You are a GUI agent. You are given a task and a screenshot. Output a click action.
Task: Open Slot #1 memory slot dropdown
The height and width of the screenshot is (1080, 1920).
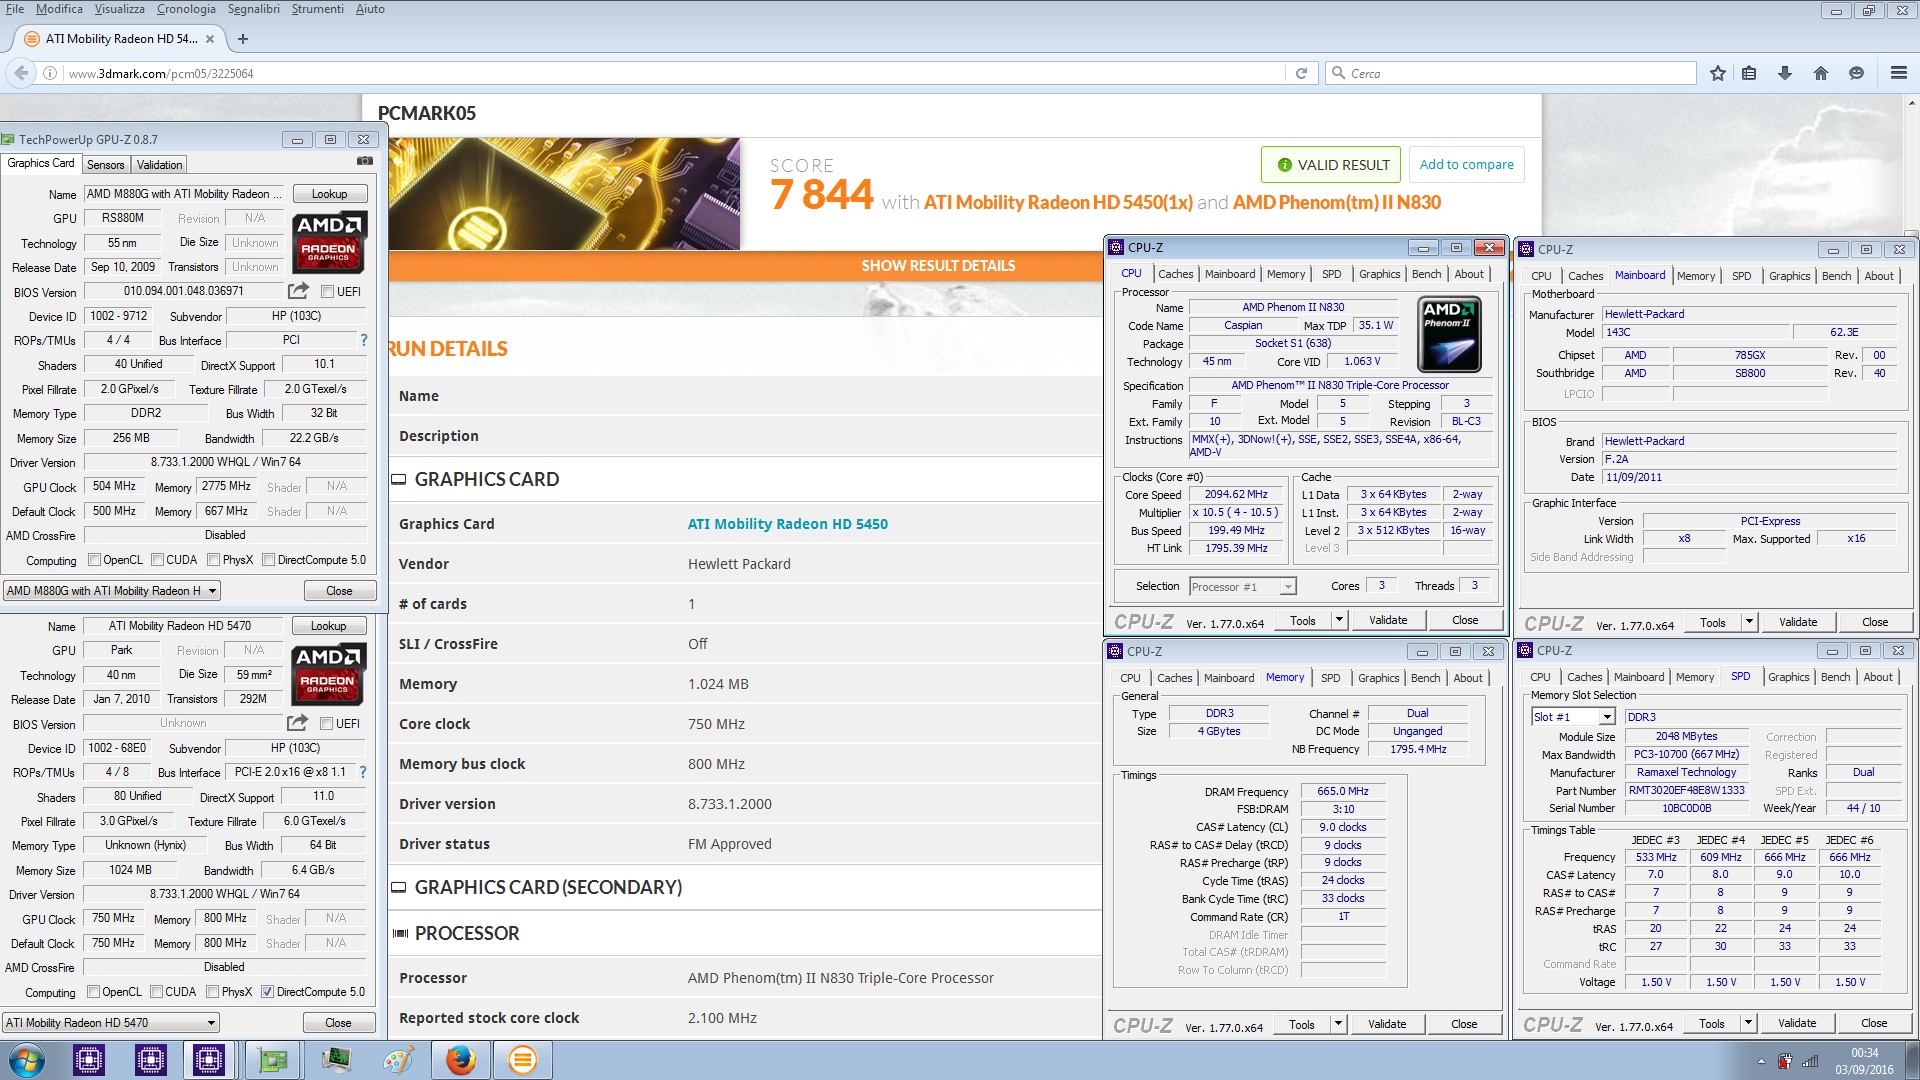tap(1573, 717)
